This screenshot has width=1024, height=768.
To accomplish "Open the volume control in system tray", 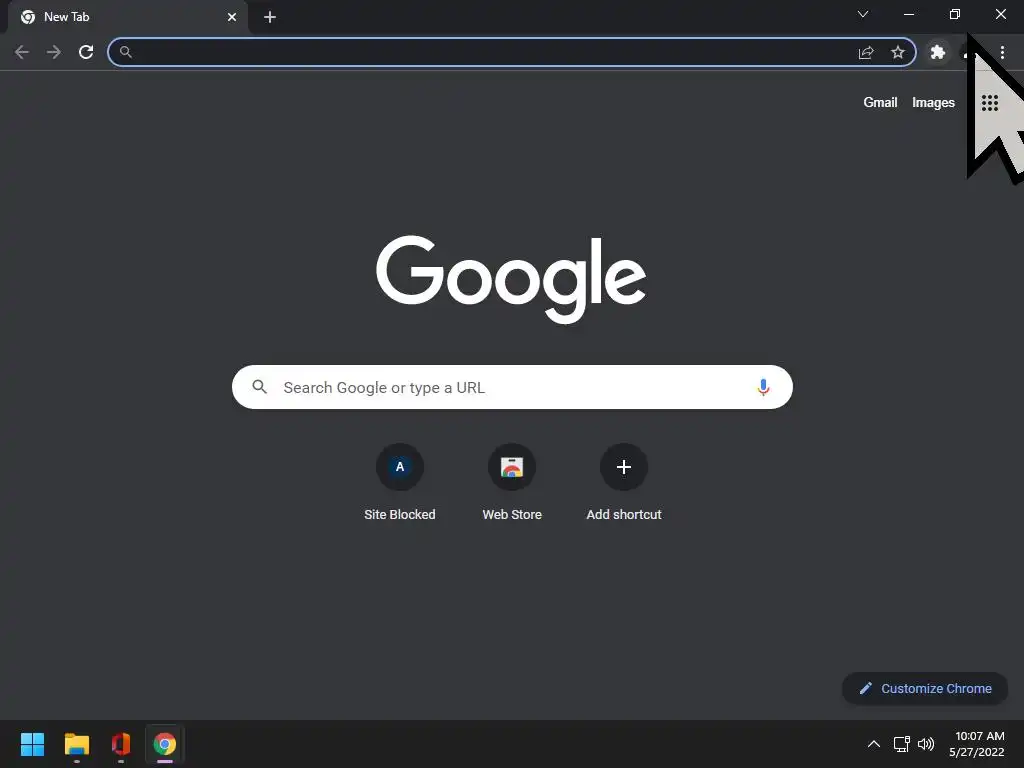I will [926, 744].
